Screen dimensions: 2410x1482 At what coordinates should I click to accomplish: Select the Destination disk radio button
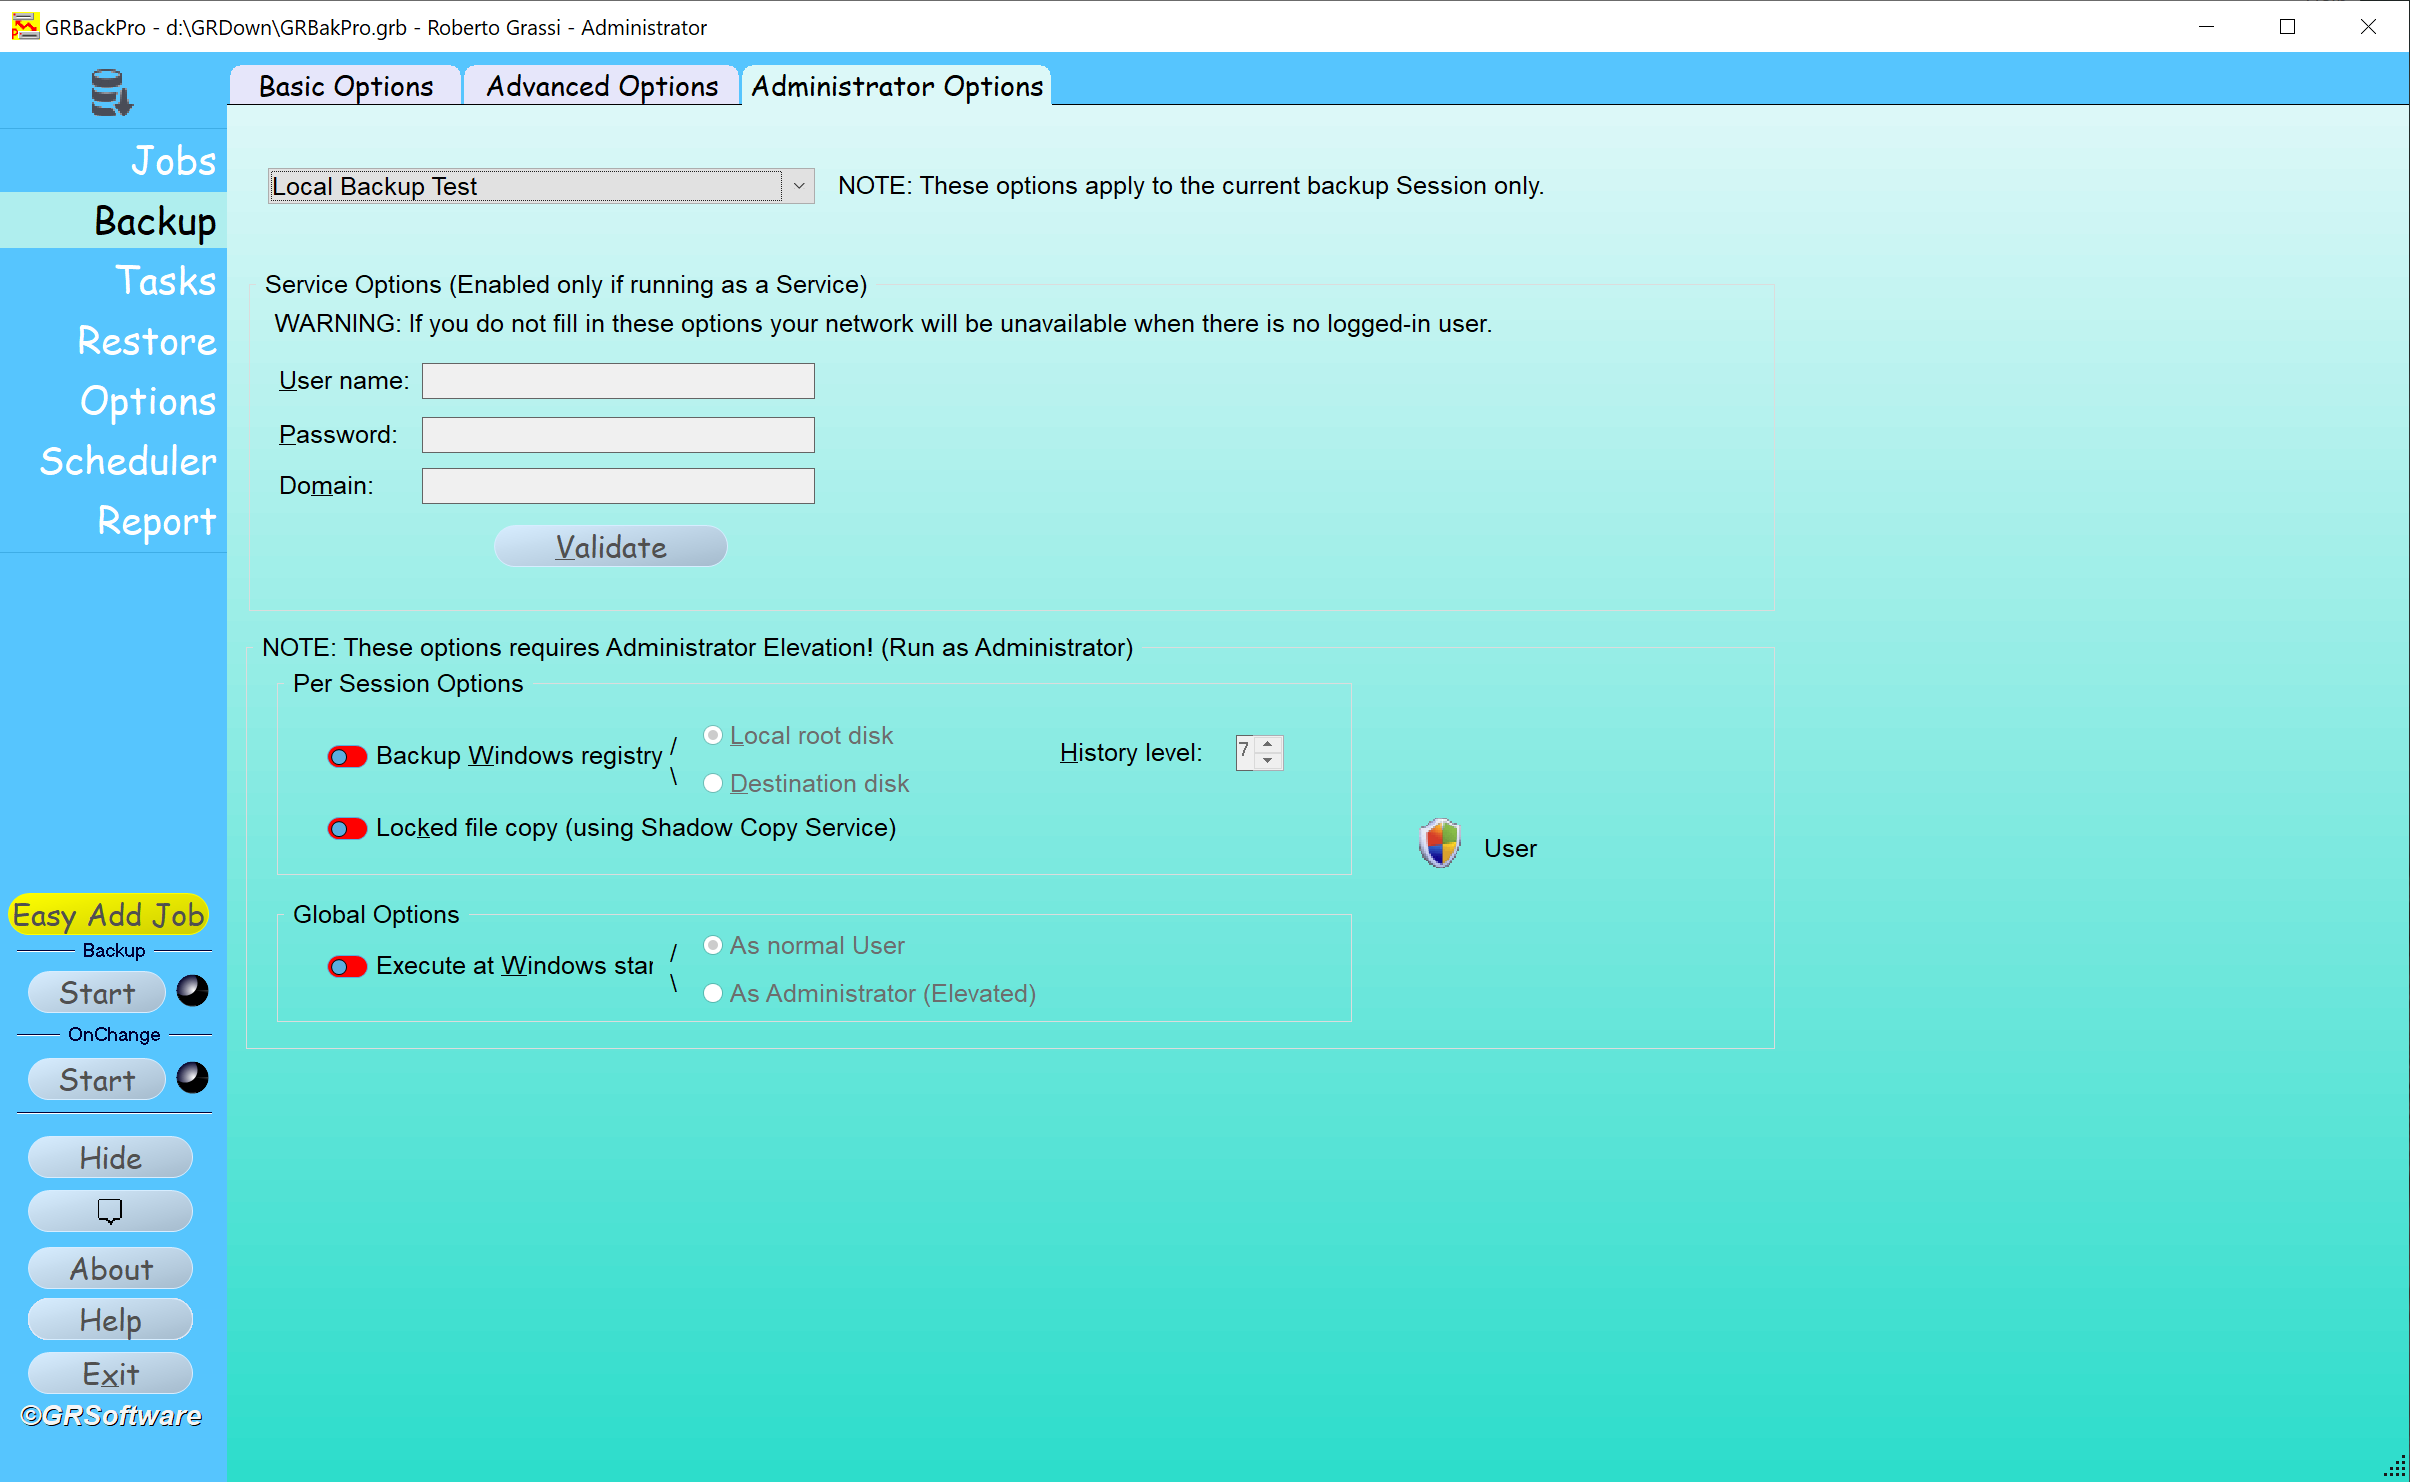713,781
